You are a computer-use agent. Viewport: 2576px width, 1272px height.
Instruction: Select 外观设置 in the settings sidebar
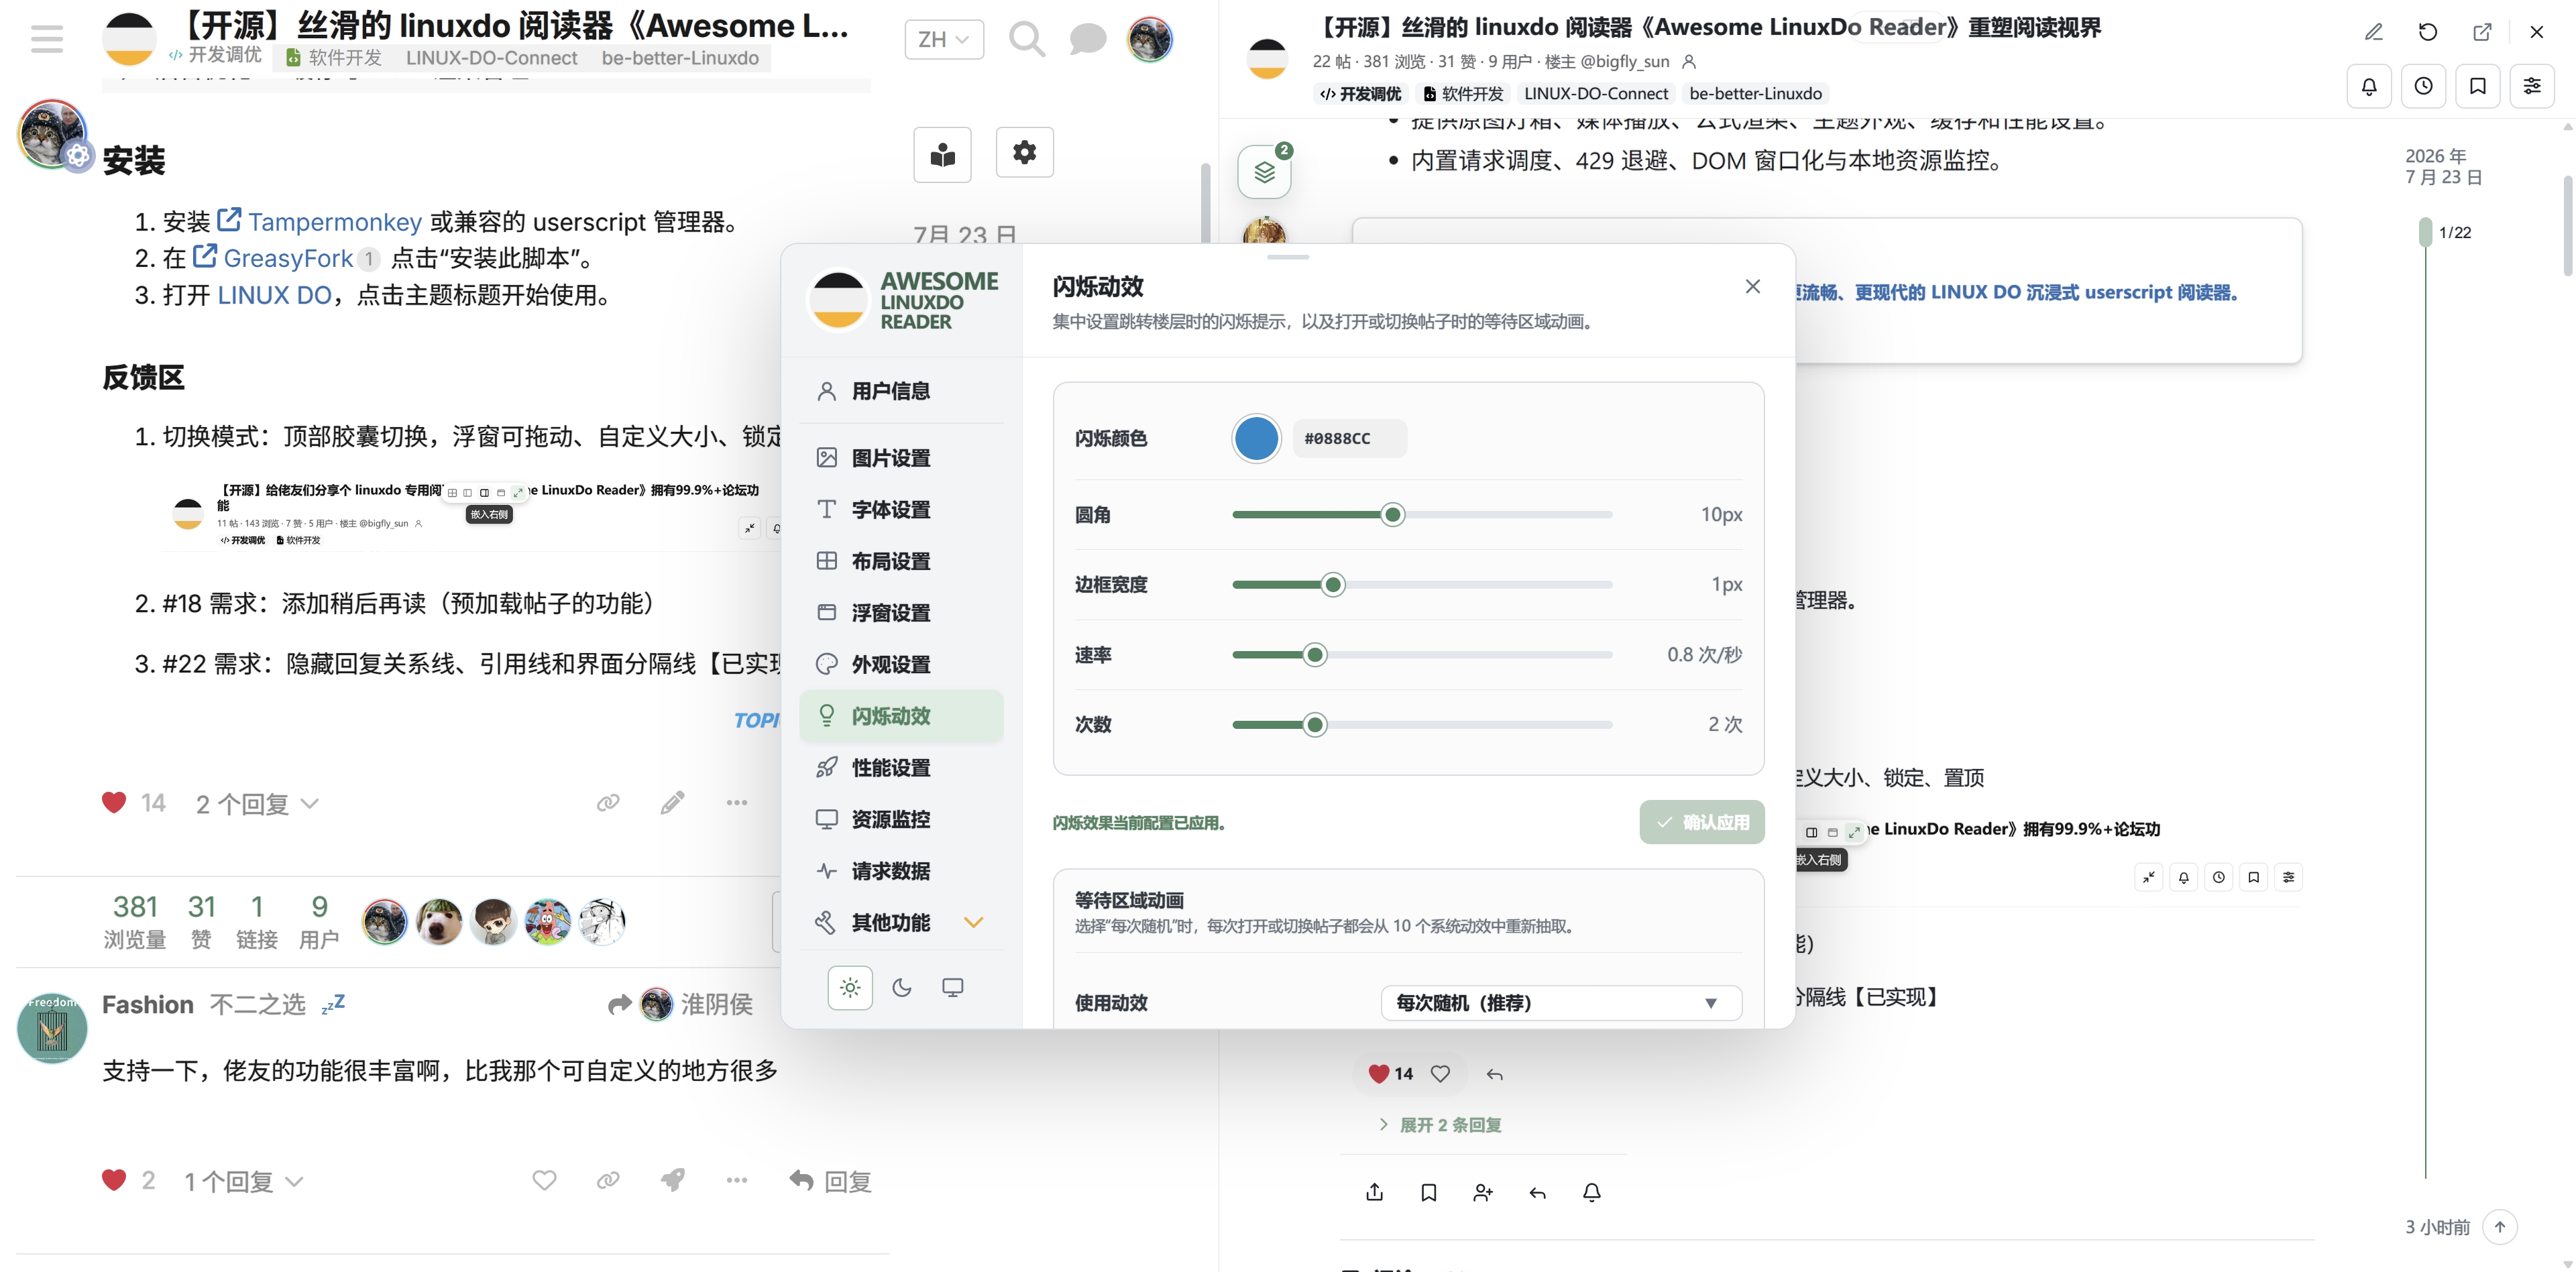pyautogui.click(x=901, y=664)
